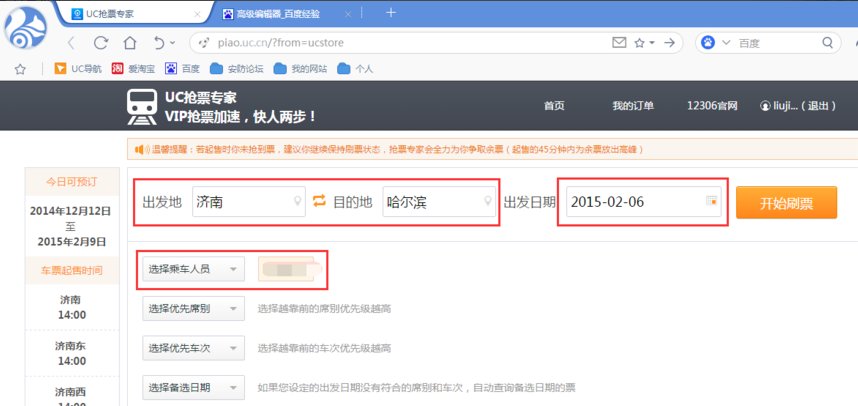Click the UC browser logo icon

(x=25, y=27)
